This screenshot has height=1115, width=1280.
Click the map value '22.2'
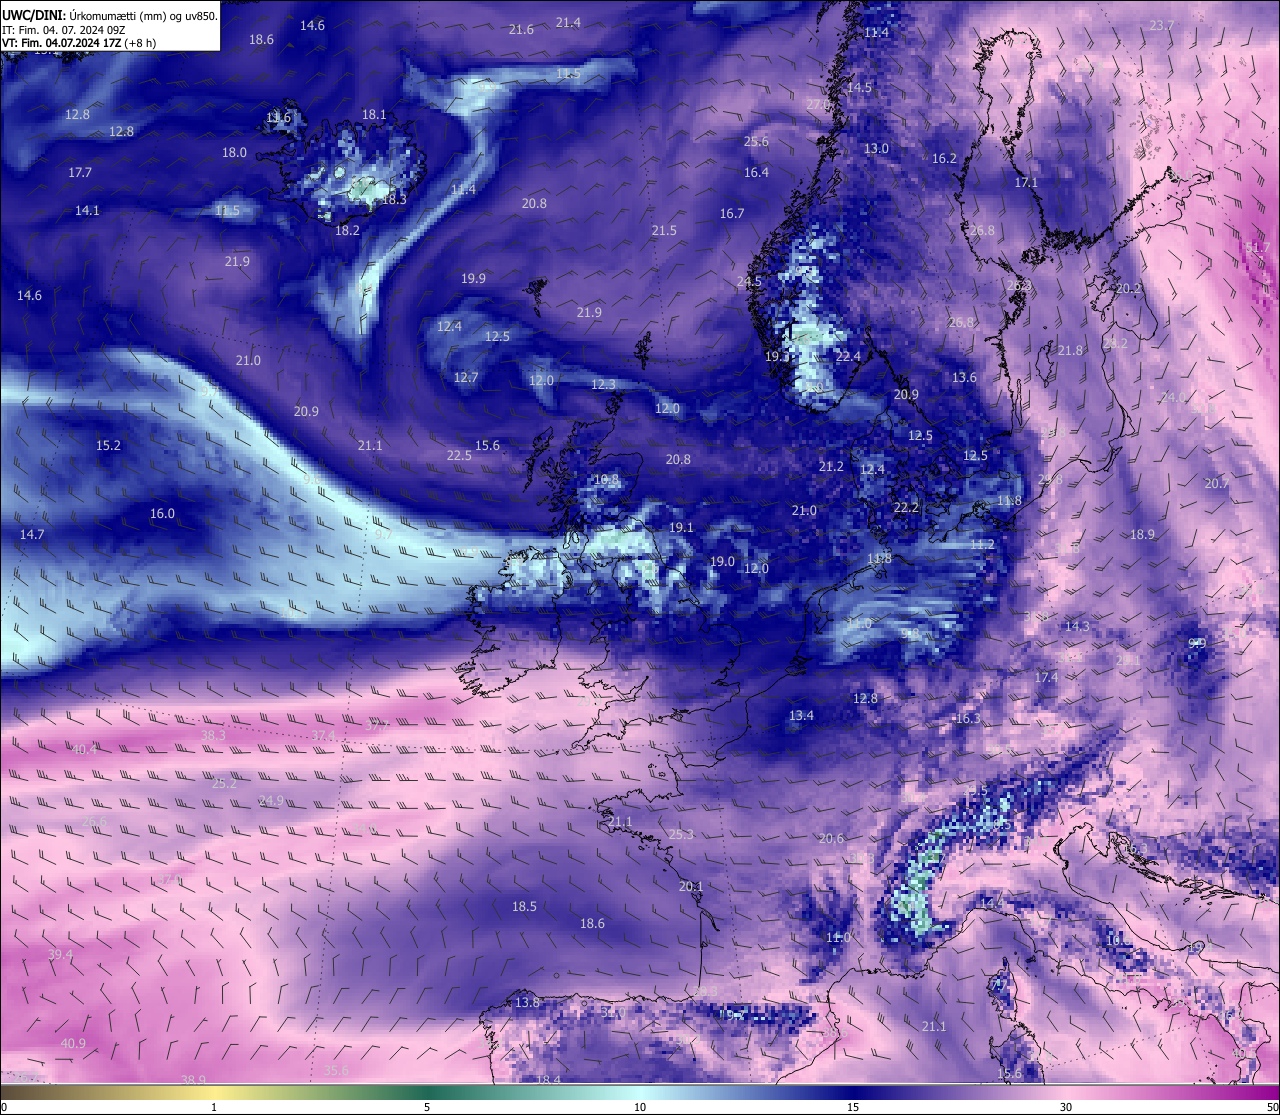coord(906,507)
